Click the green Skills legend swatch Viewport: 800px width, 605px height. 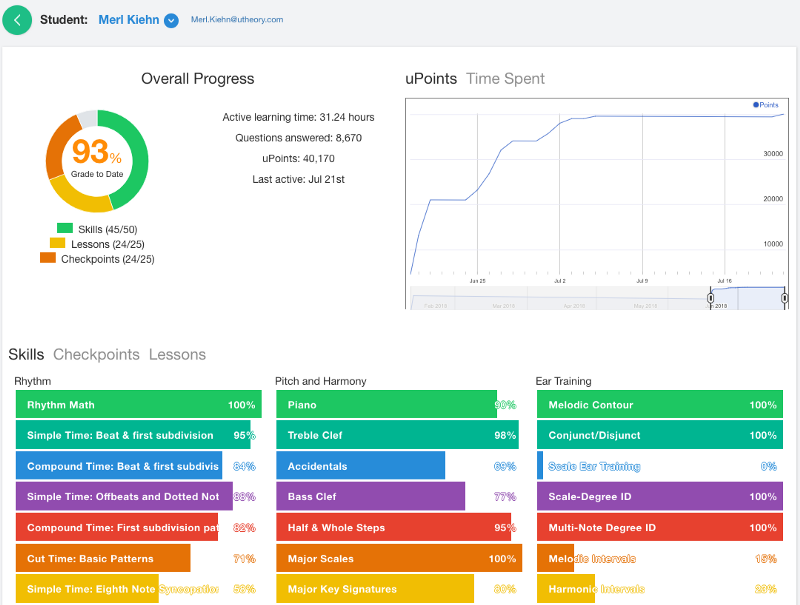click(65, 228)
